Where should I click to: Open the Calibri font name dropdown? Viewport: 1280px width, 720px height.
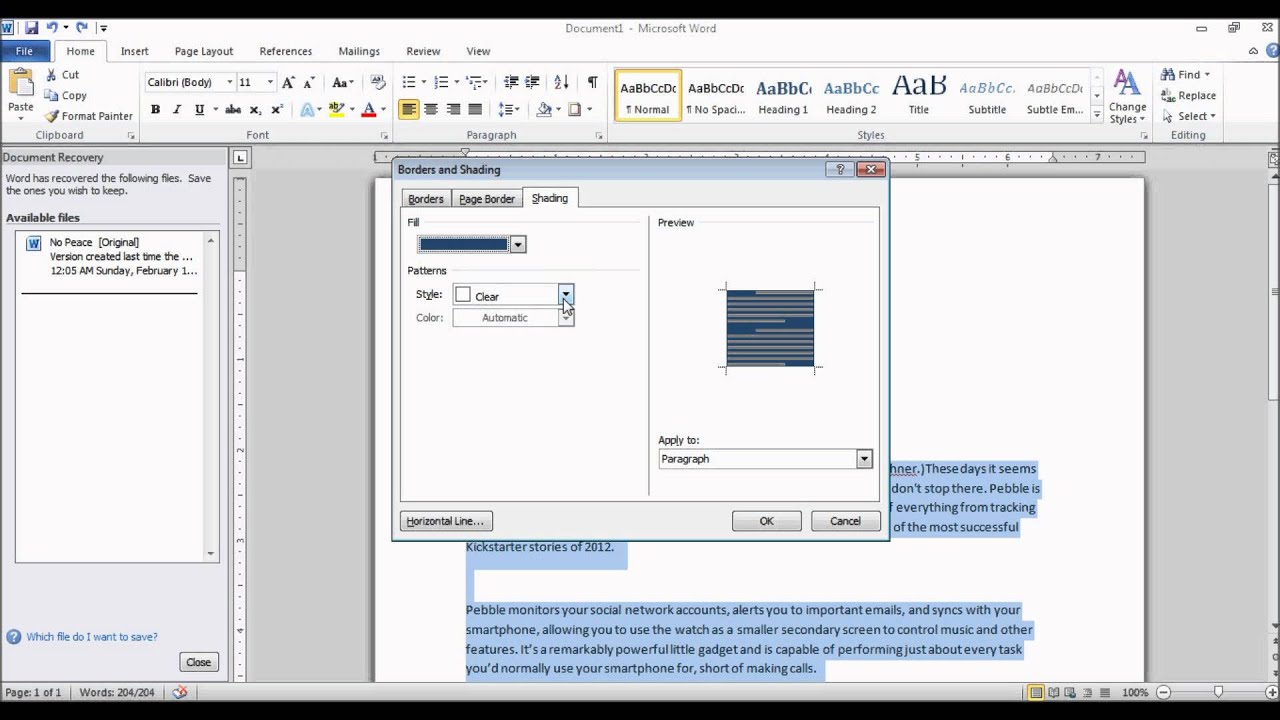point(229,82)
